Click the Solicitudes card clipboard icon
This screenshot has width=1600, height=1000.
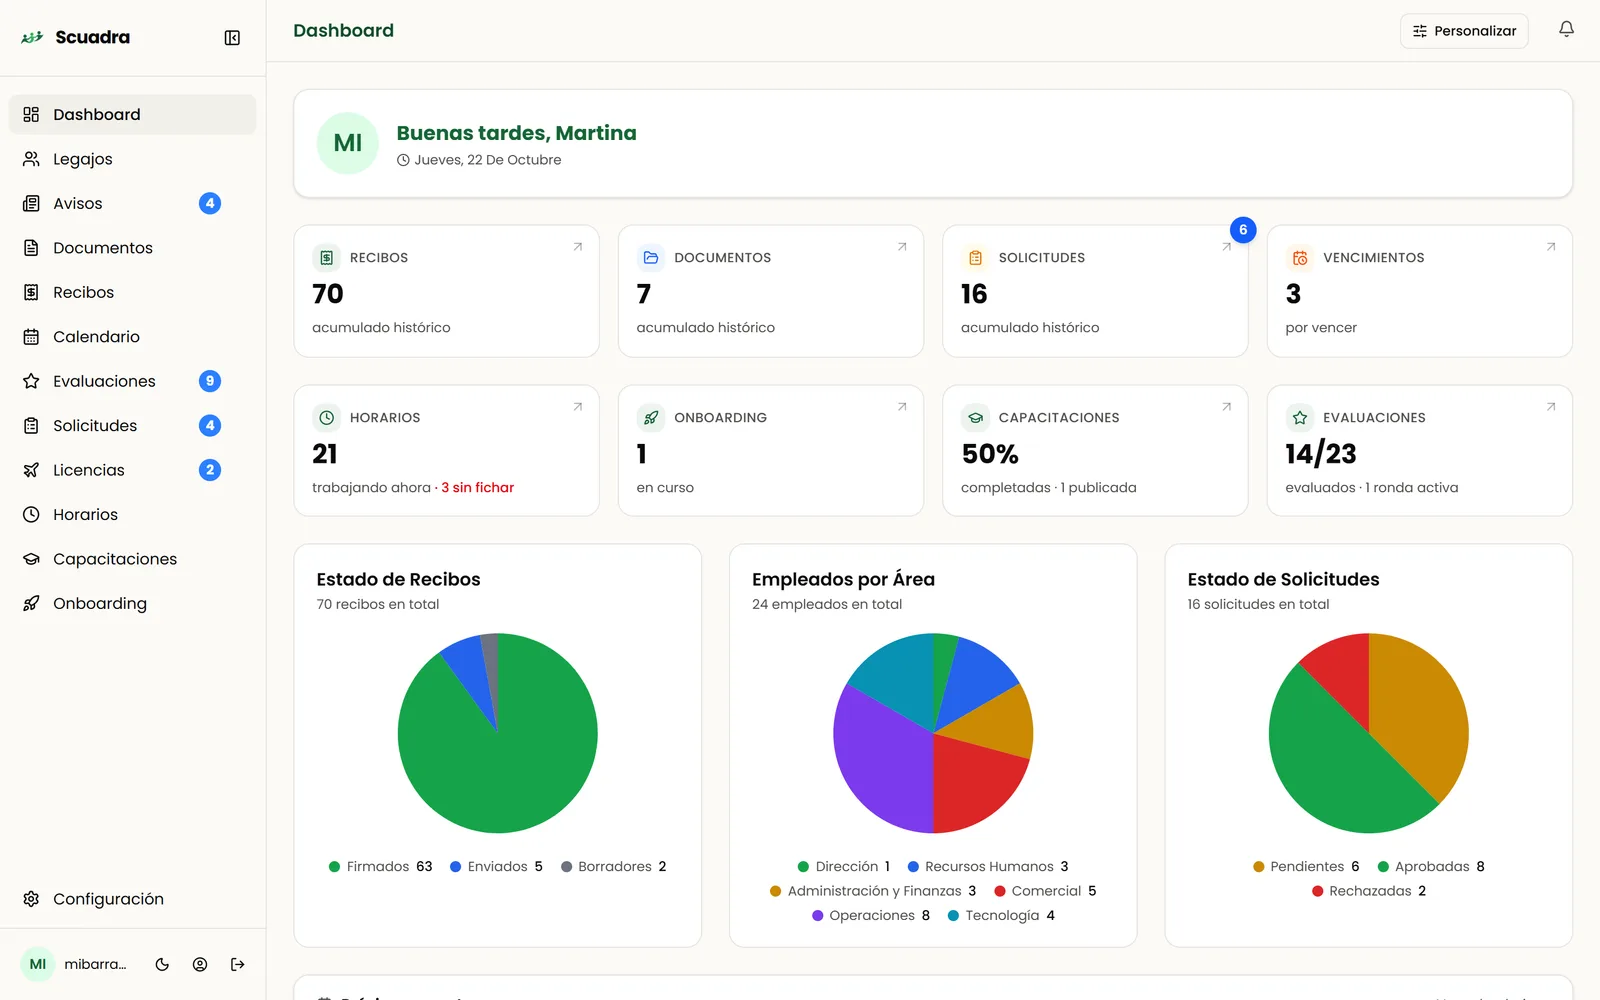pyautogui.click(x=975, y=258)
